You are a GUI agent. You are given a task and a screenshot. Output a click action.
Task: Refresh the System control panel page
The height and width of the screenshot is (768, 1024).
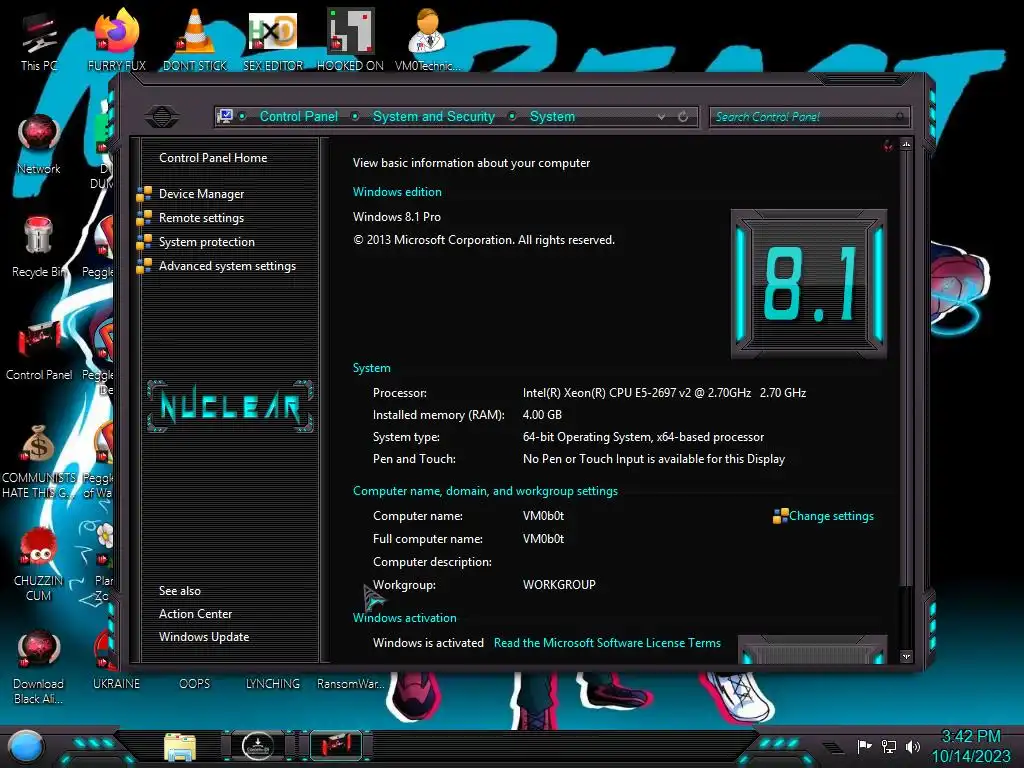click(683, 116)
